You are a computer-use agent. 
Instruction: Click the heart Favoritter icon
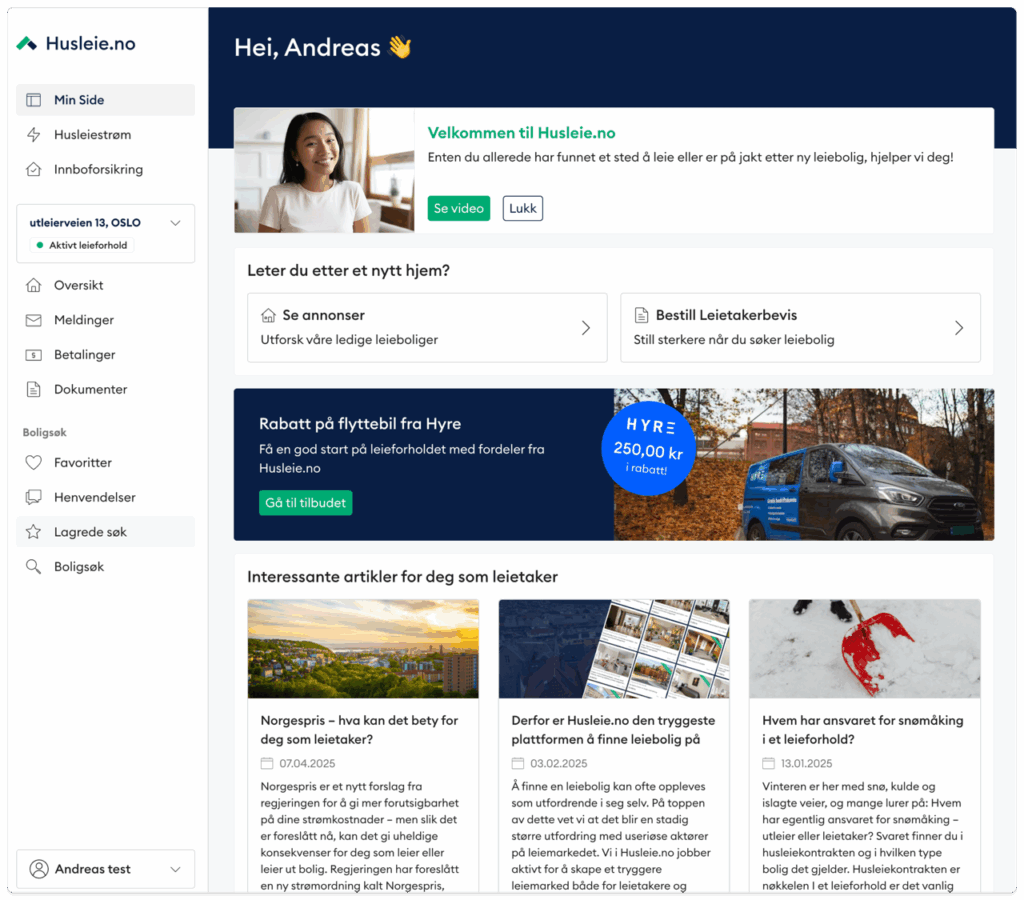[34, 463]
